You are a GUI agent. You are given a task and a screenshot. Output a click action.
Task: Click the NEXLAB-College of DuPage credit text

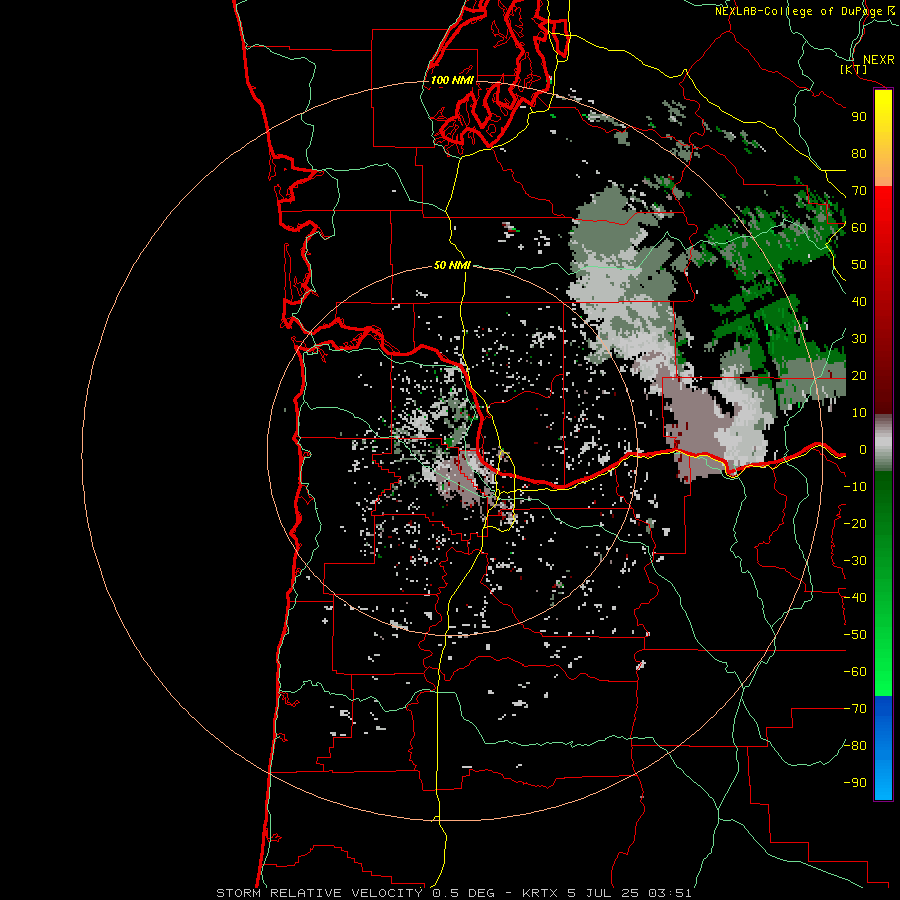[x=805, y=11]
